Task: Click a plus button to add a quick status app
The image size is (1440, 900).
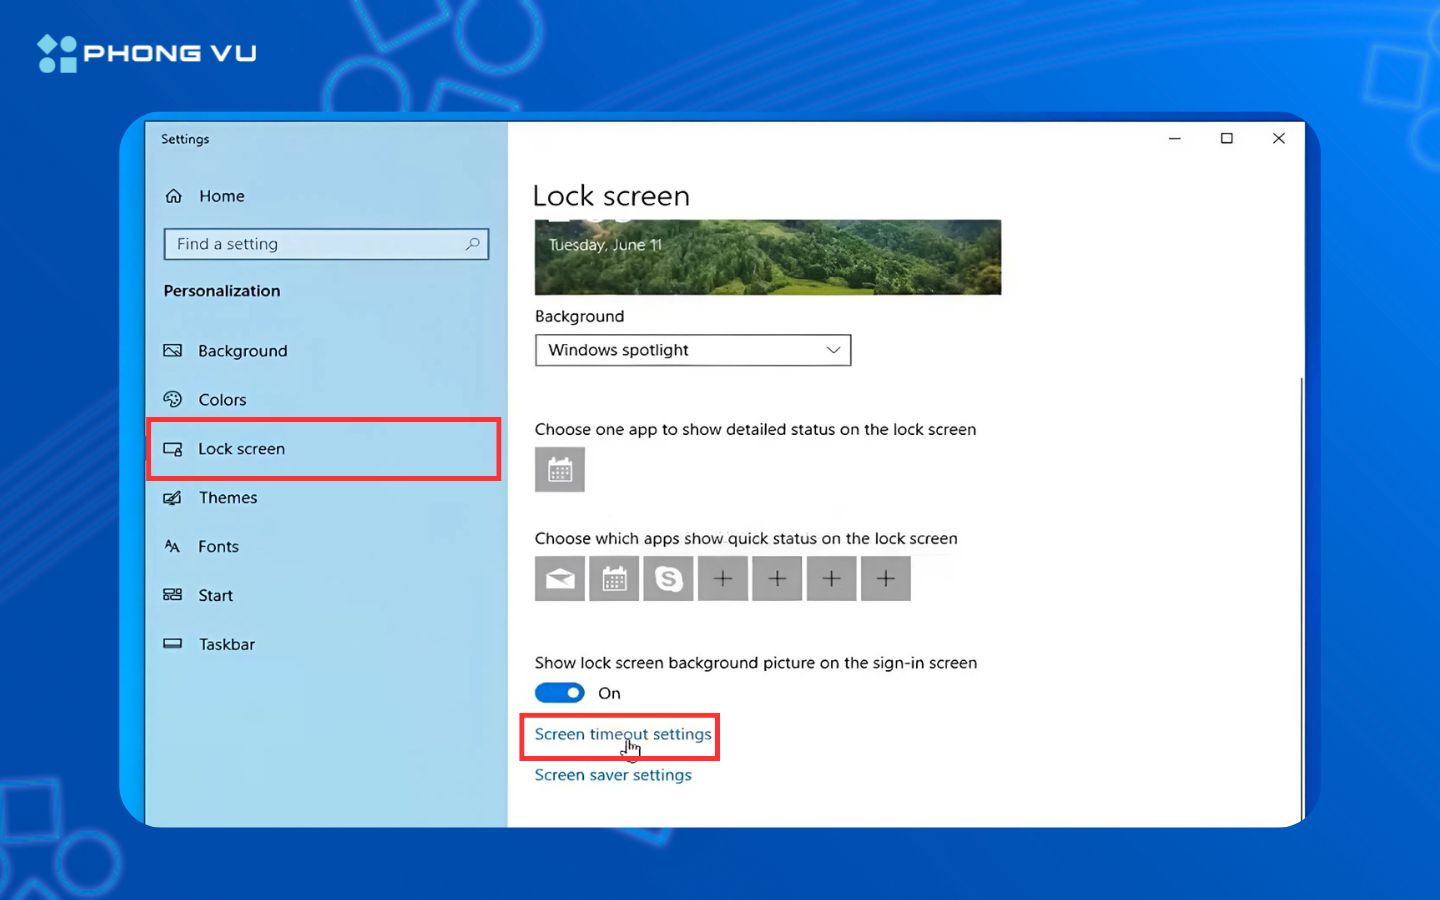Action: pos(723,578)
